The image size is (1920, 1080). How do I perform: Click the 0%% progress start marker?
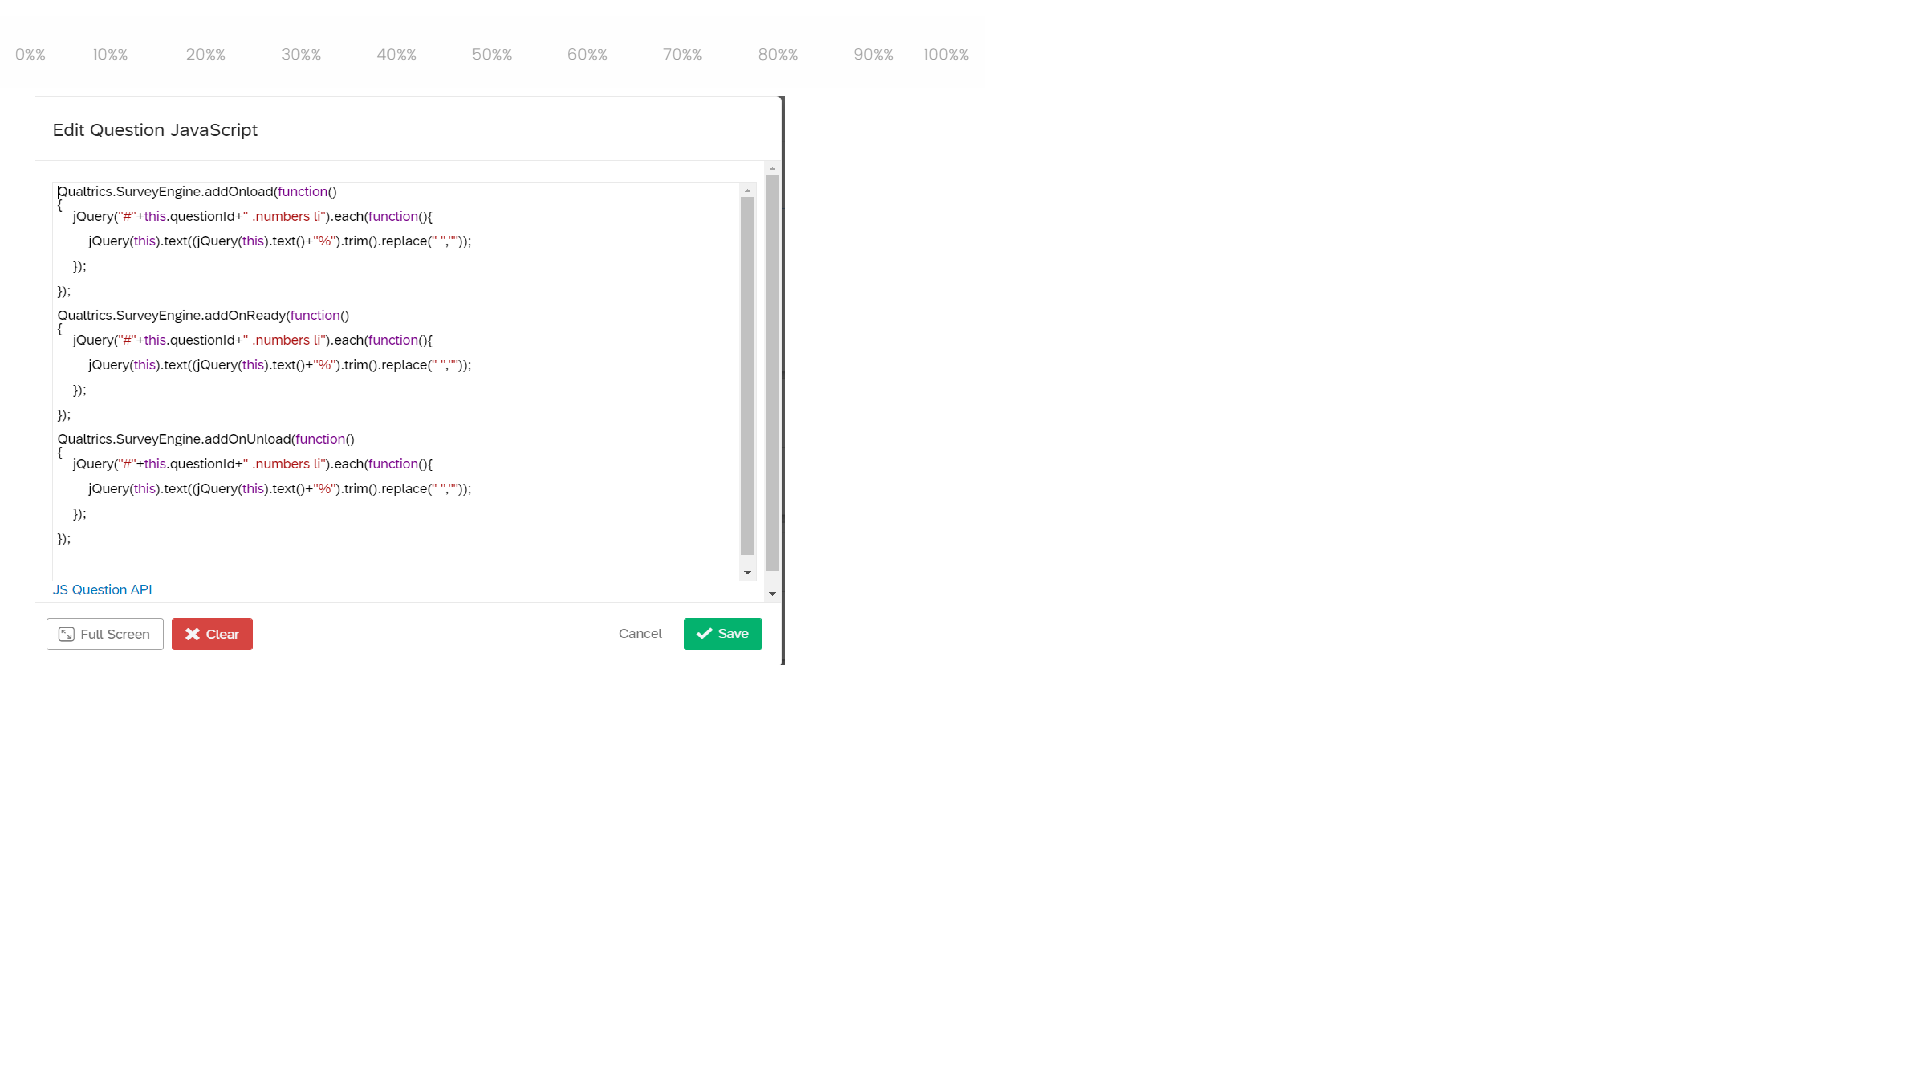coord(30,54)
